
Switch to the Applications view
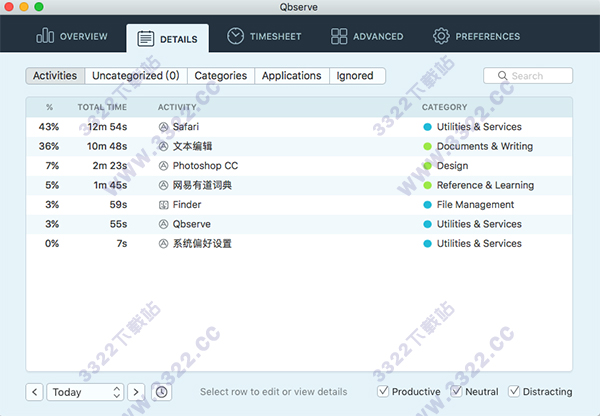point(292,76)
